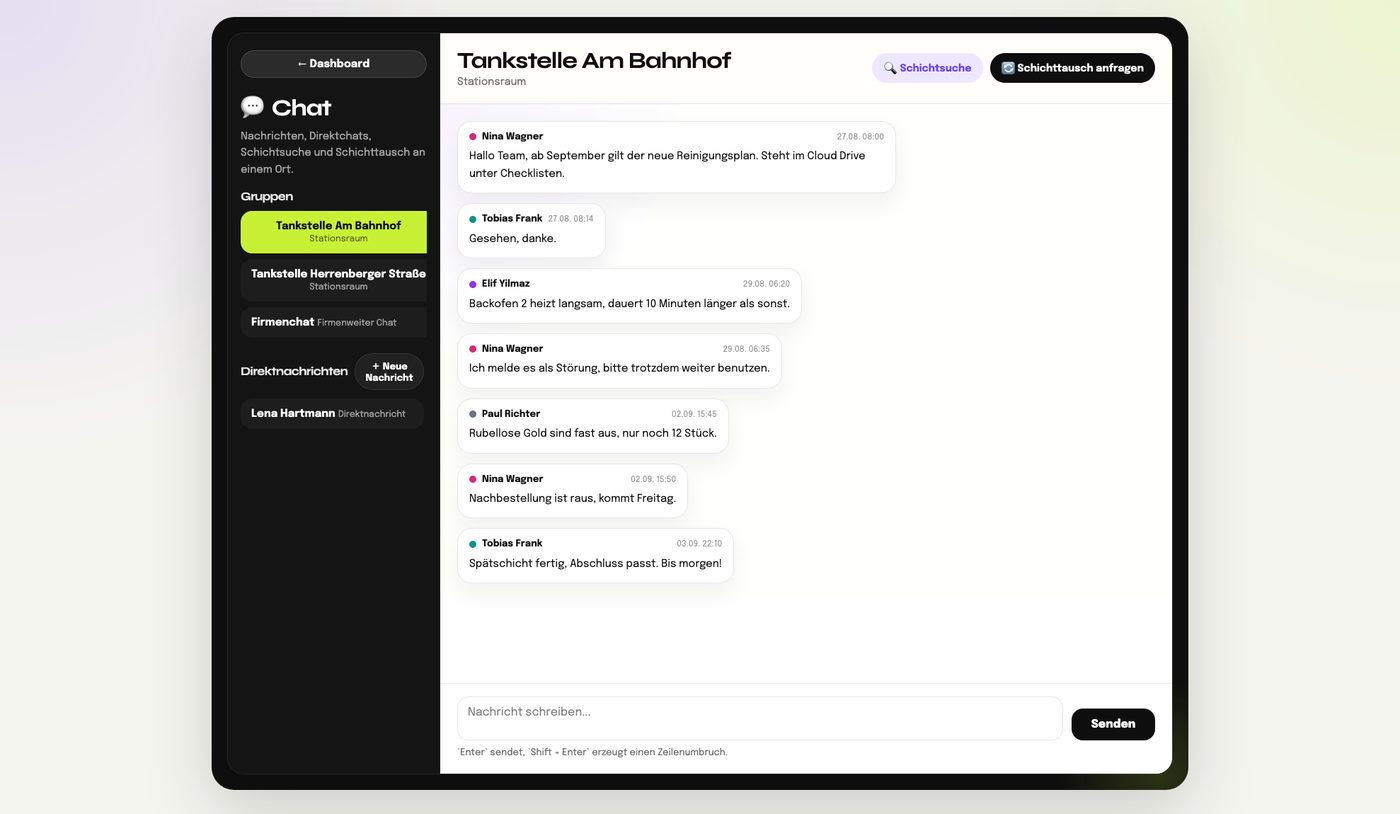Focus the 'Nachricht schreiben...' message field
This screenshot has width=1400, height=814.
point(760,719)
